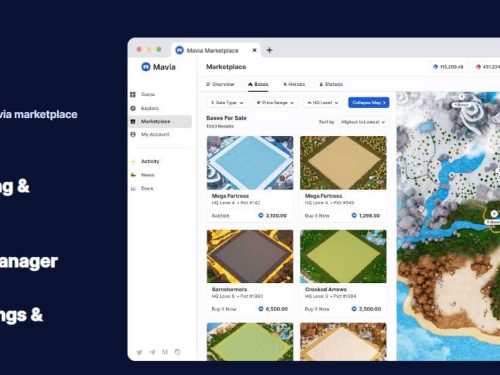Open the tan Mega Fortress base thumbnail
The image size is (500, 375).
(343, 163)
